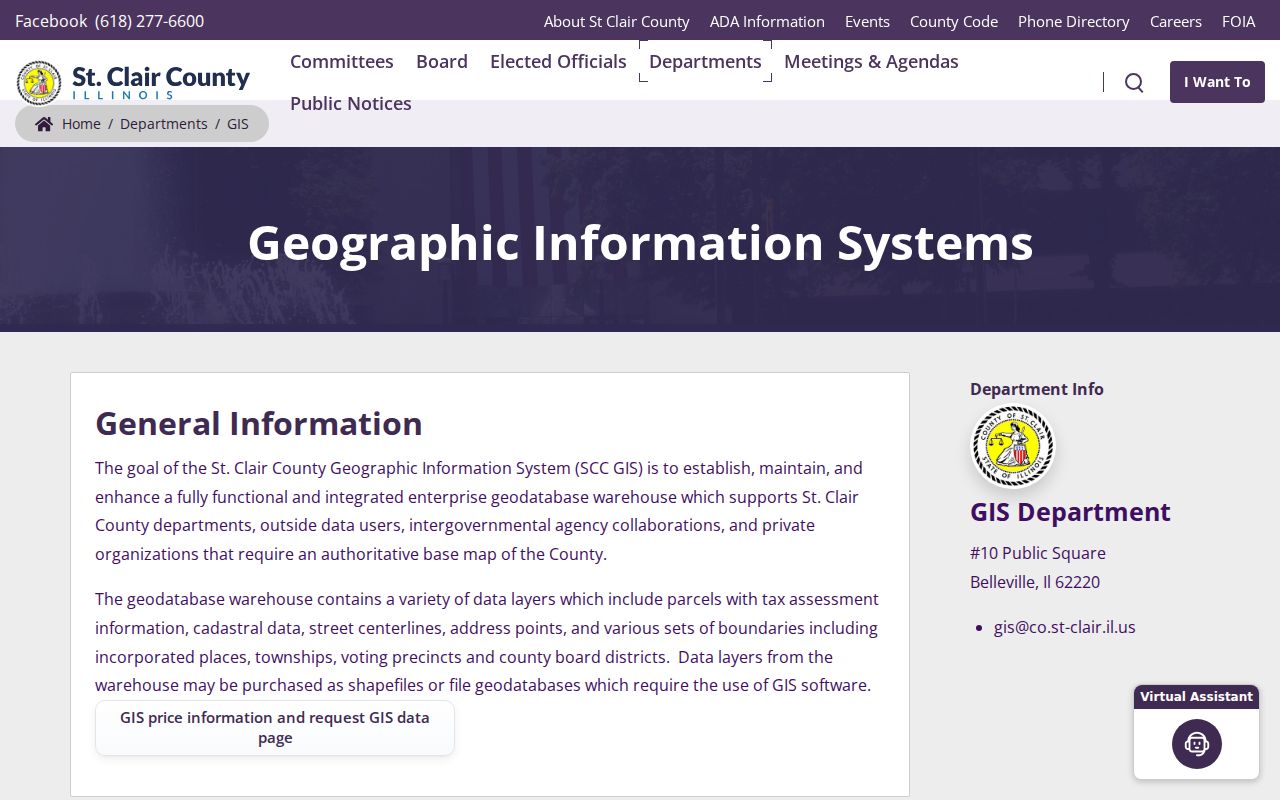1280x800 pixels.
Task: Open the Elected Officials menu
Action: pos(558,61)
